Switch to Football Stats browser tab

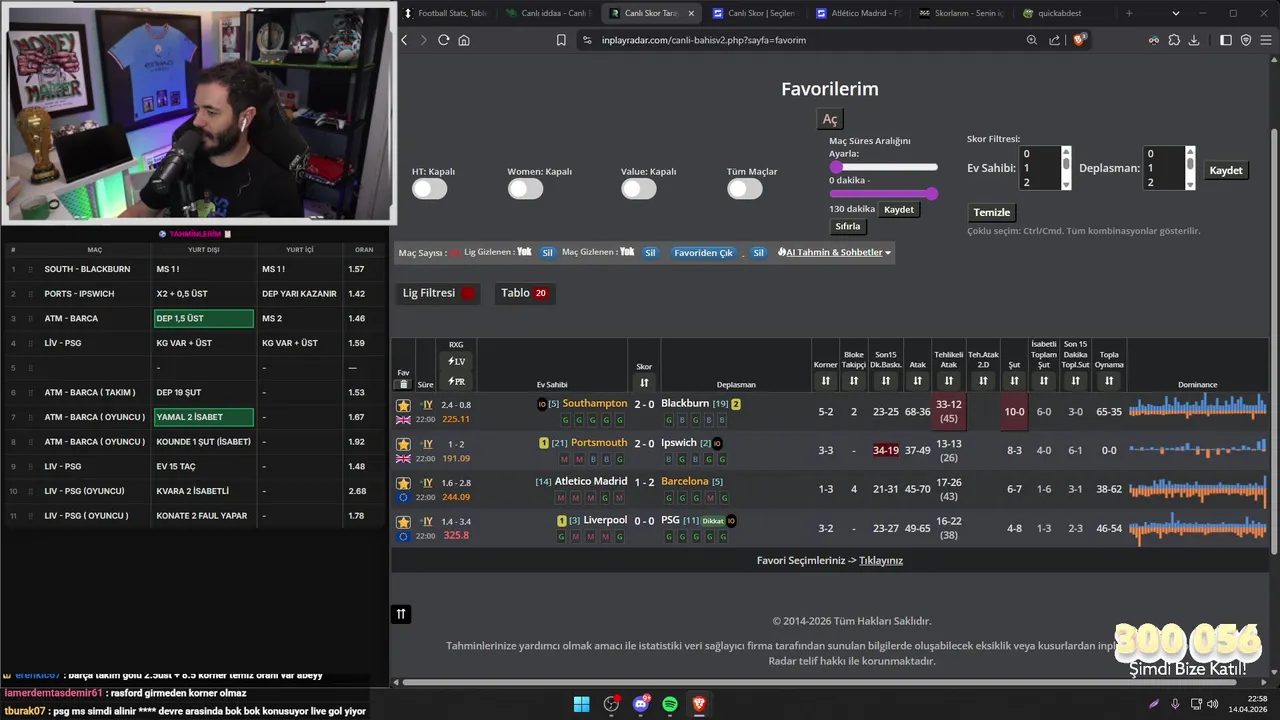pyautogui.click(x=446, y=13)
